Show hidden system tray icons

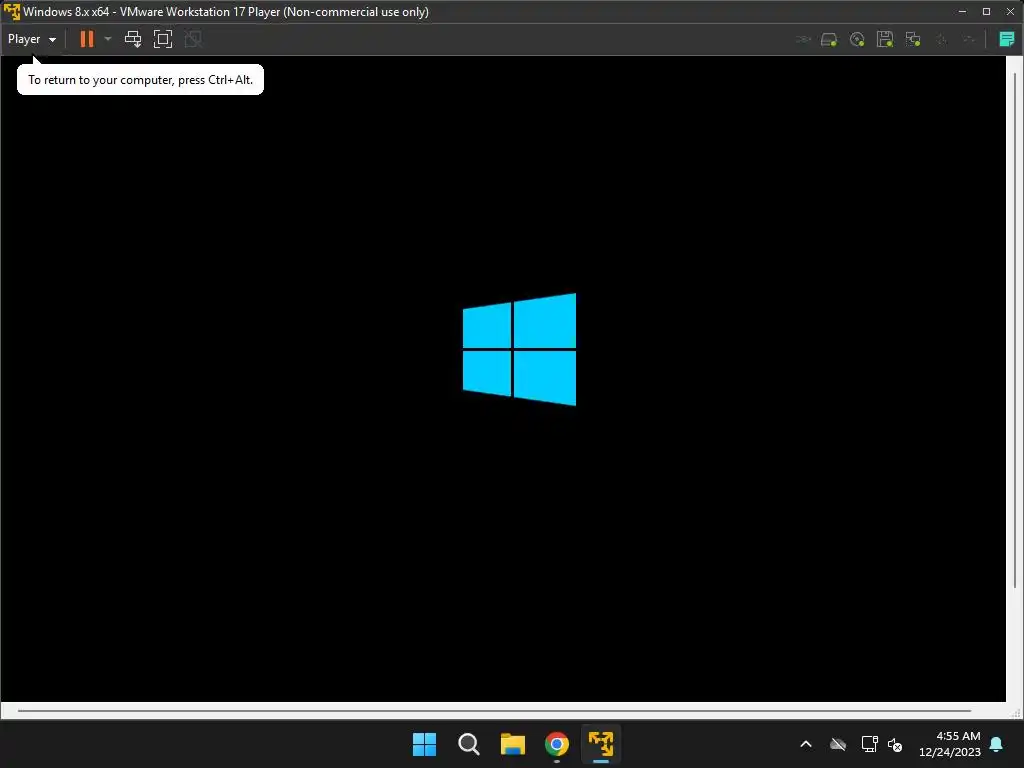[x=806, y=744]
